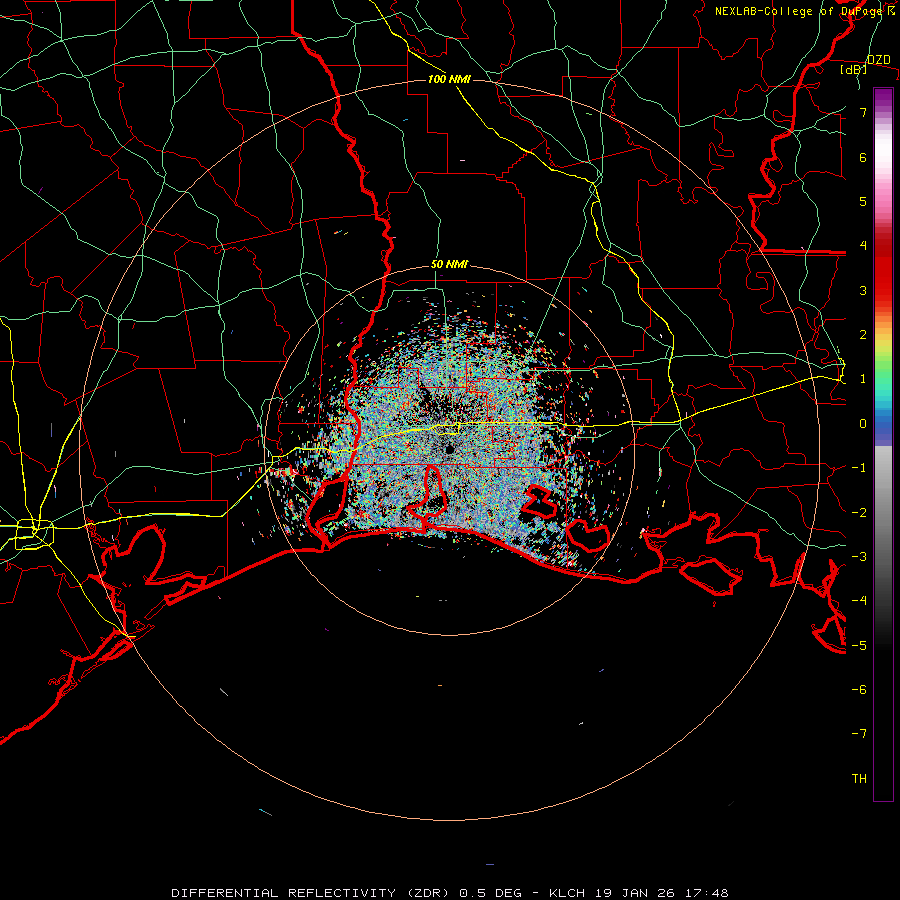The height and width of the screenshot is (900, 900).
Task: Select the -1 dB scale value
Action: [859, 468]
